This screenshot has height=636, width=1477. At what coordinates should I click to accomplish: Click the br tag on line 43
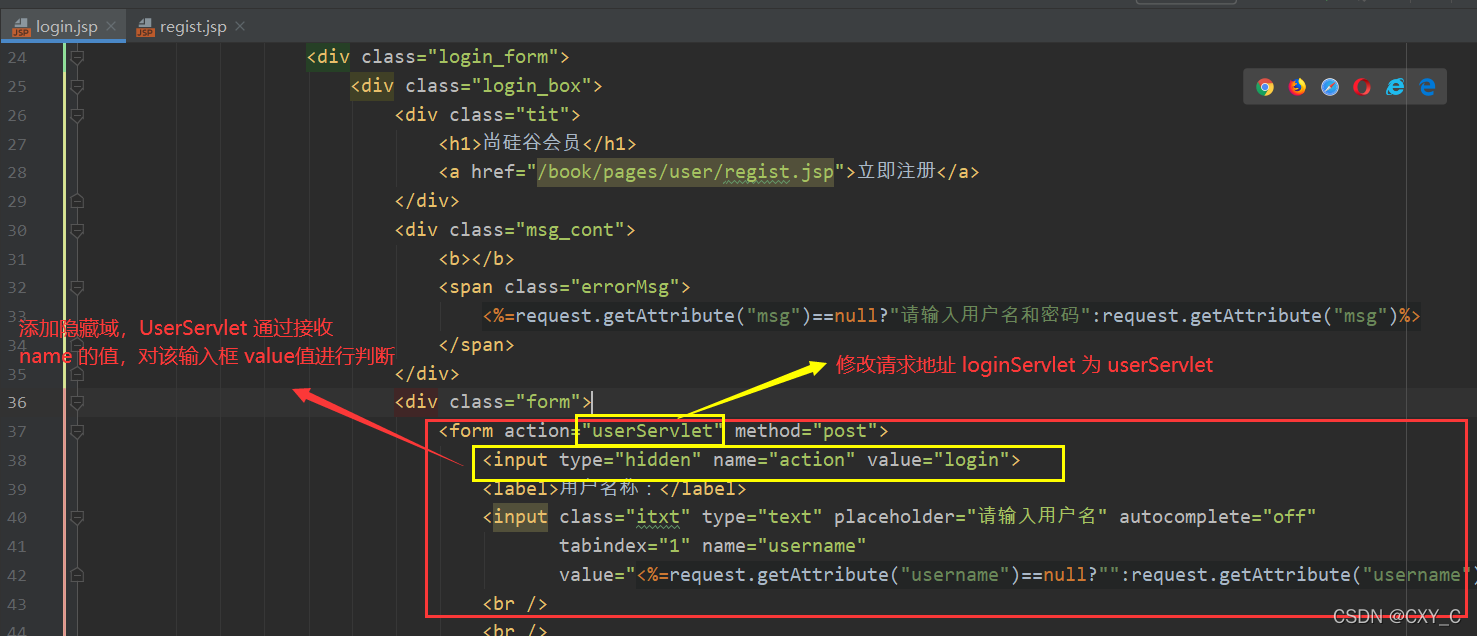[x=515, y=604]
